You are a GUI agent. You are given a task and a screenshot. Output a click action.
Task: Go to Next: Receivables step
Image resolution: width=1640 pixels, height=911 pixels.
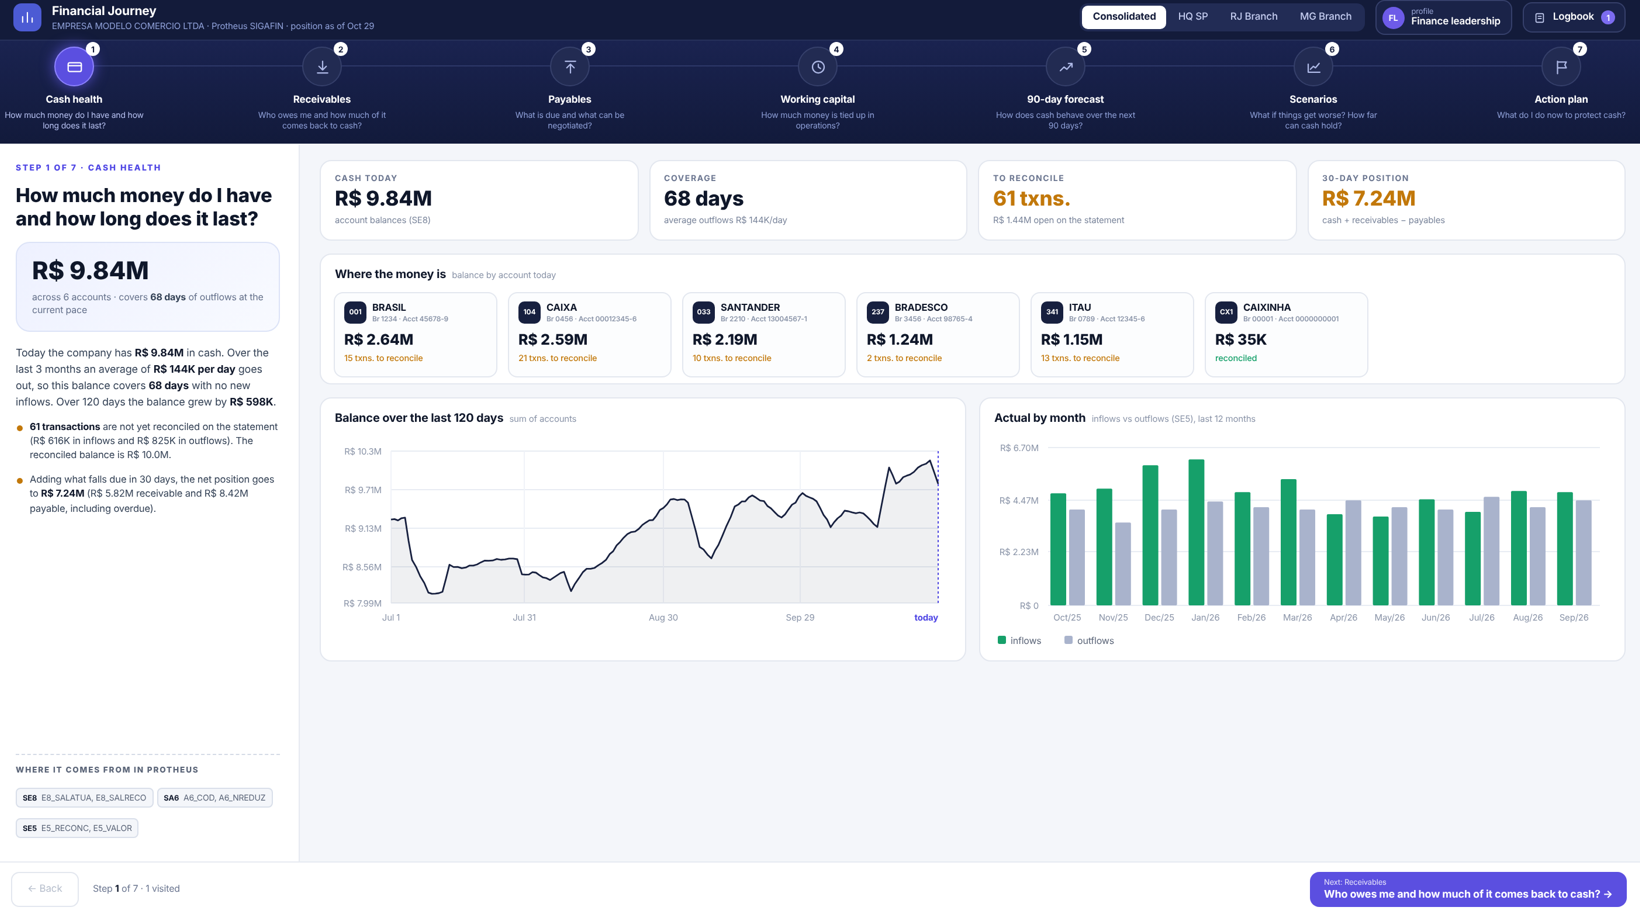tap(1468, 889)
